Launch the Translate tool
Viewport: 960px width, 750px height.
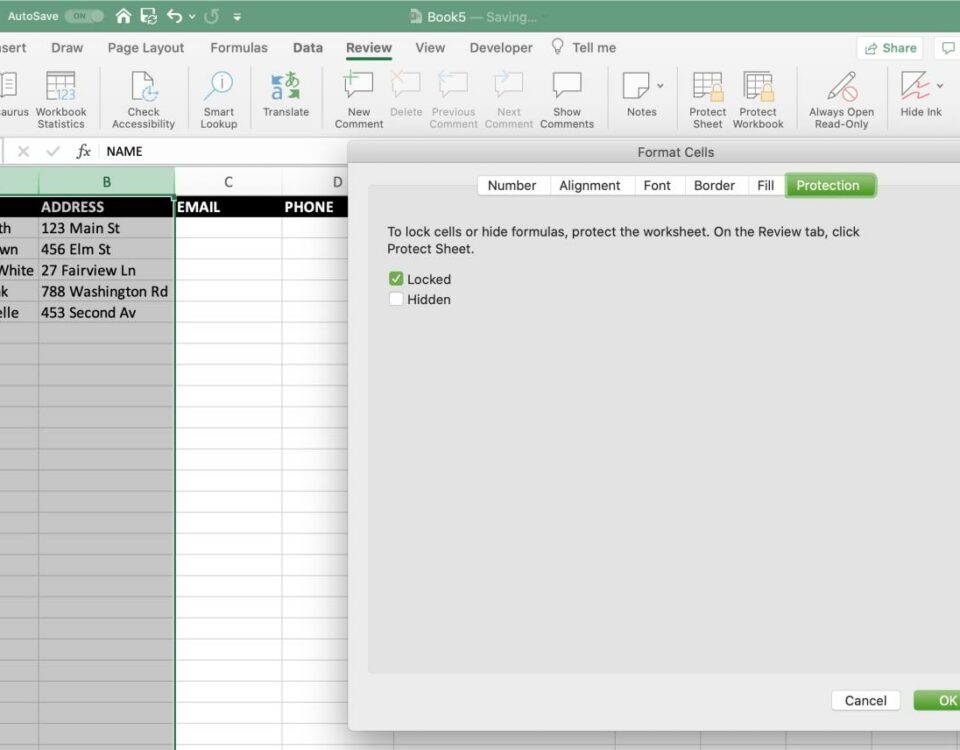(286, 95)
